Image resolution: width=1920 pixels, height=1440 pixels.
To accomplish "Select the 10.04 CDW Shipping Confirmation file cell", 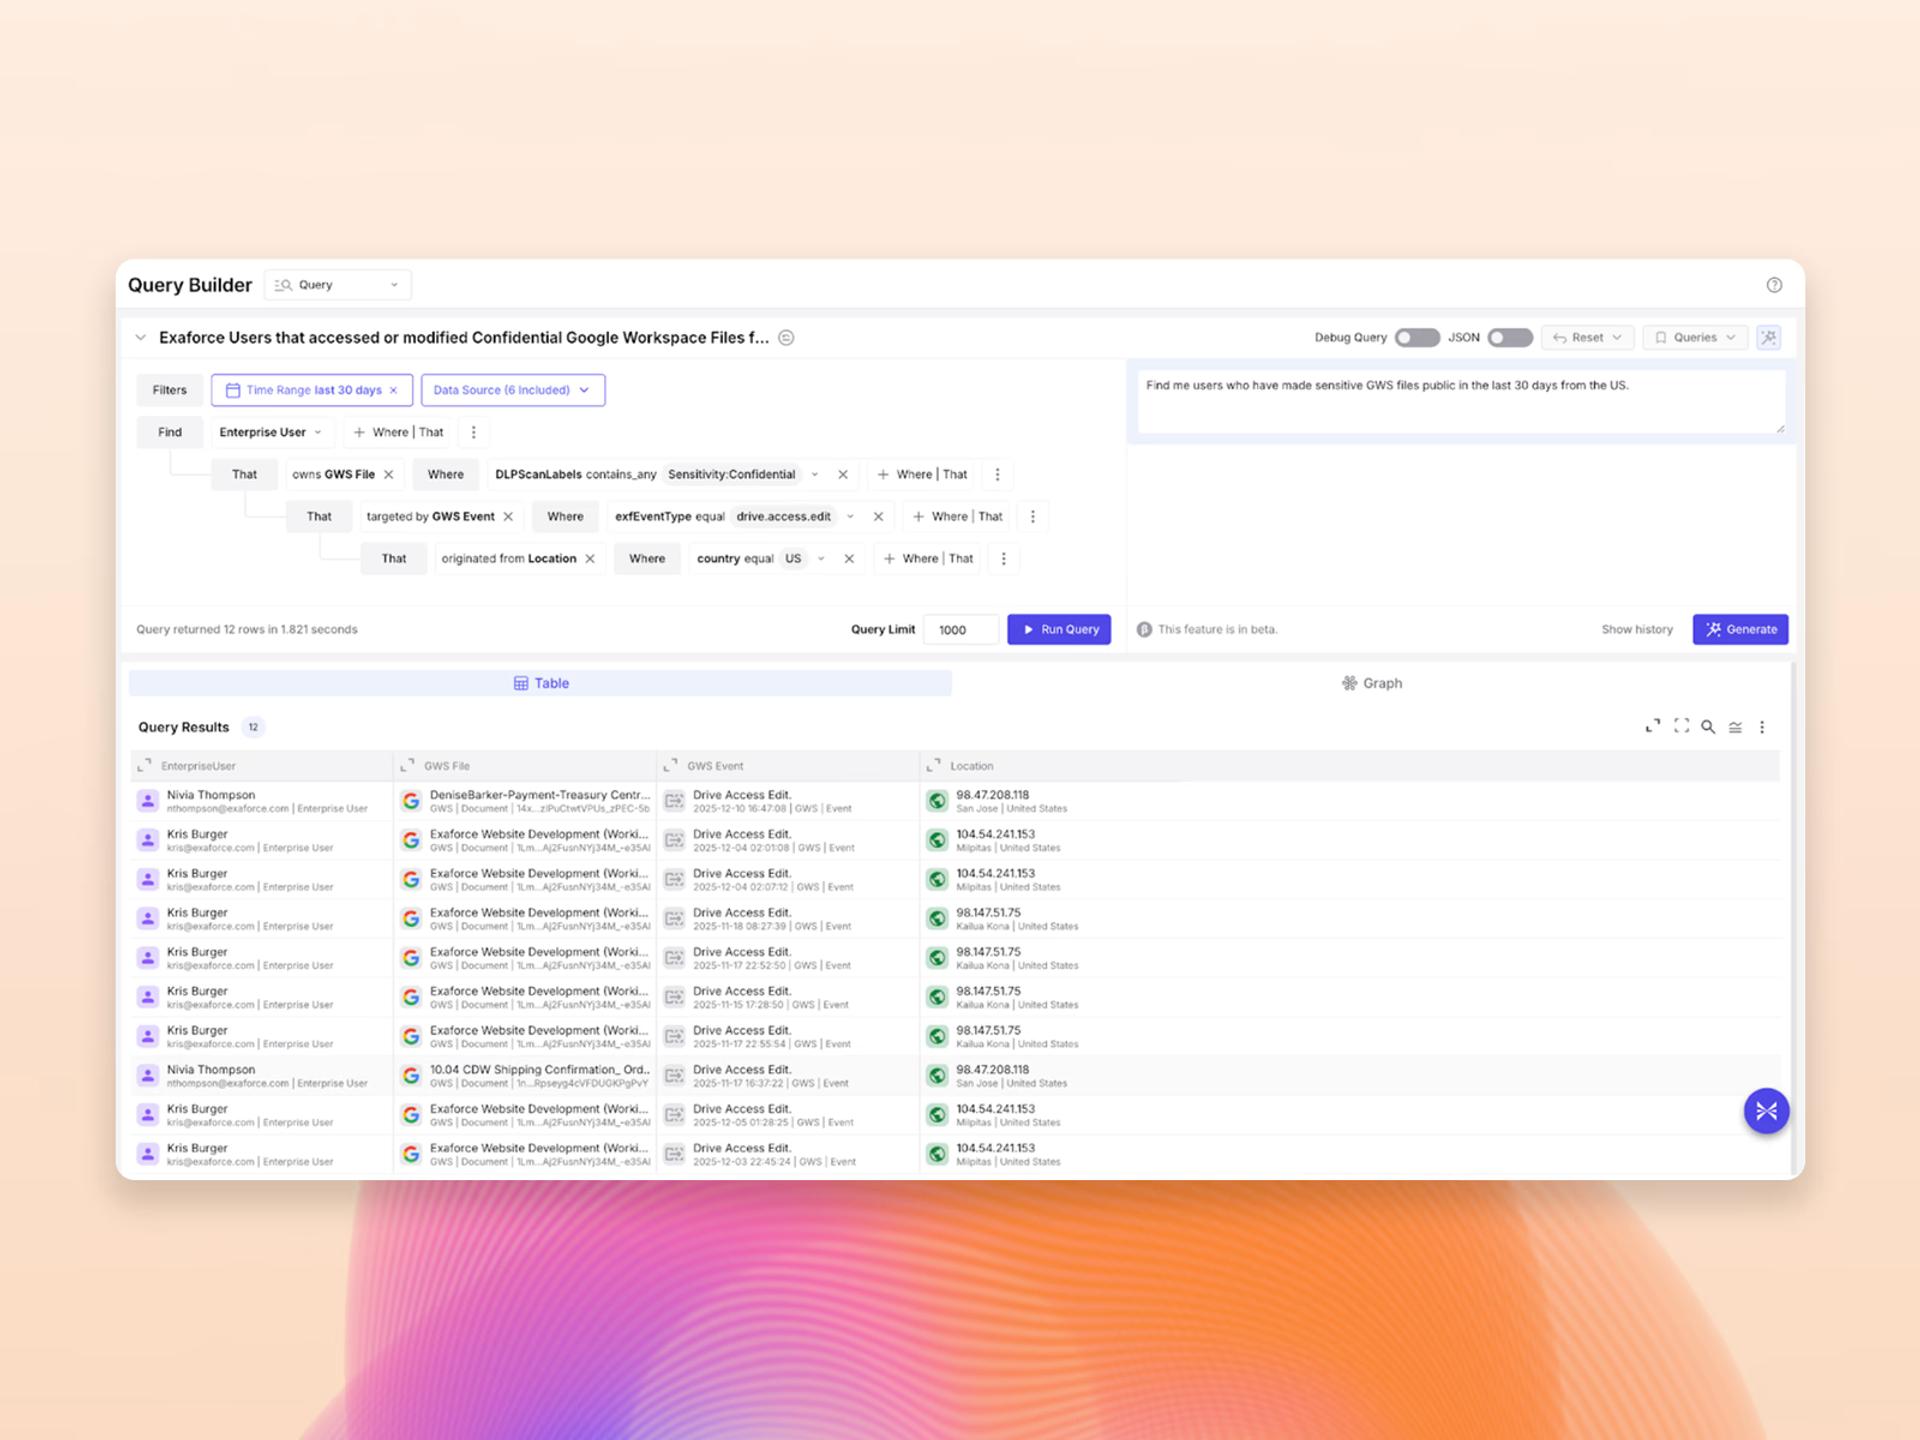I will click(x=526, y=1076).
